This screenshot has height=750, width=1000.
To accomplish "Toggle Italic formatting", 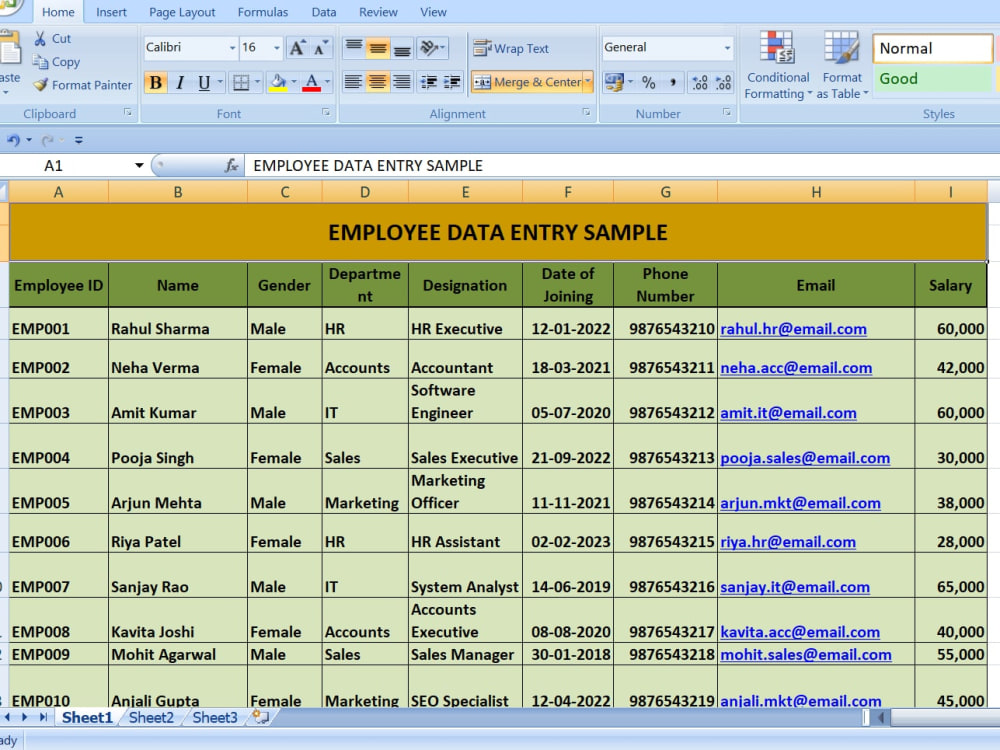I will pos(180,82).
